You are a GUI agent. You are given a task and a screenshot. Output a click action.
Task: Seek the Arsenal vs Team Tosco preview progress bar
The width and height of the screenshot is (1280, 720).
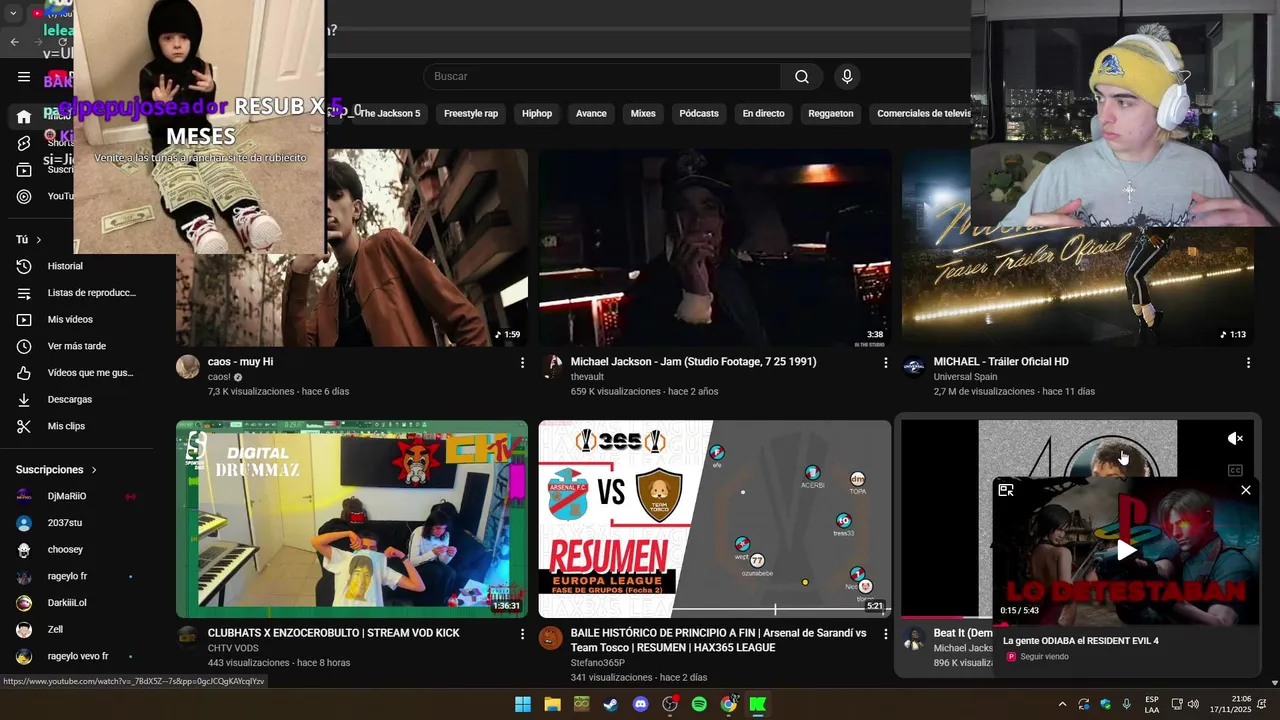(715, 611)
